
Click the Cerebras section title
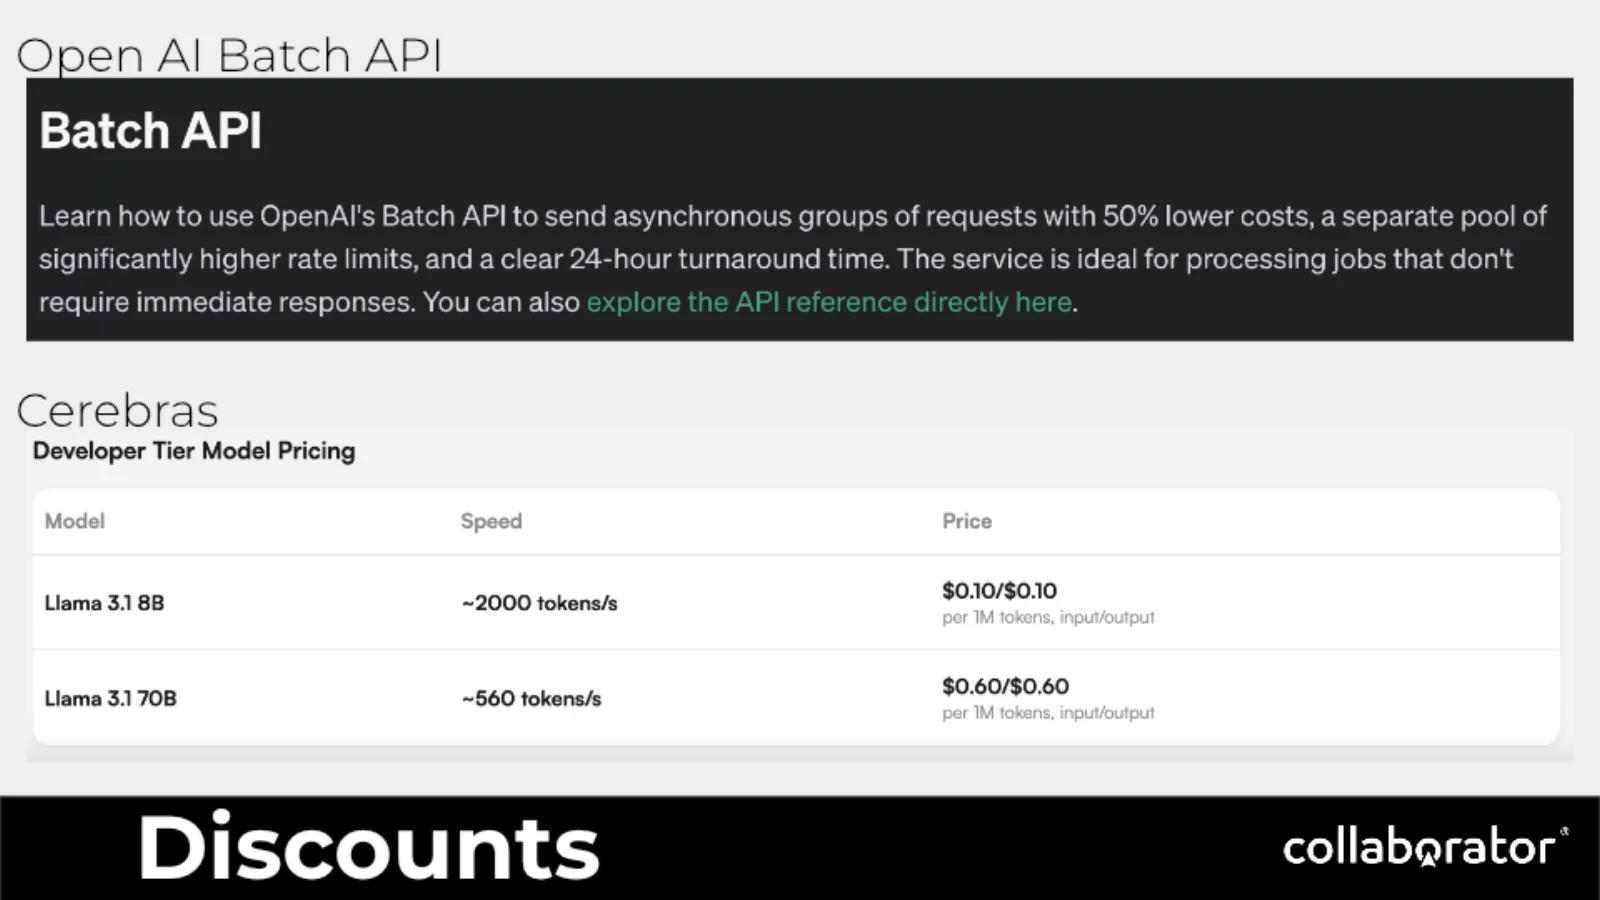(117, 410)
